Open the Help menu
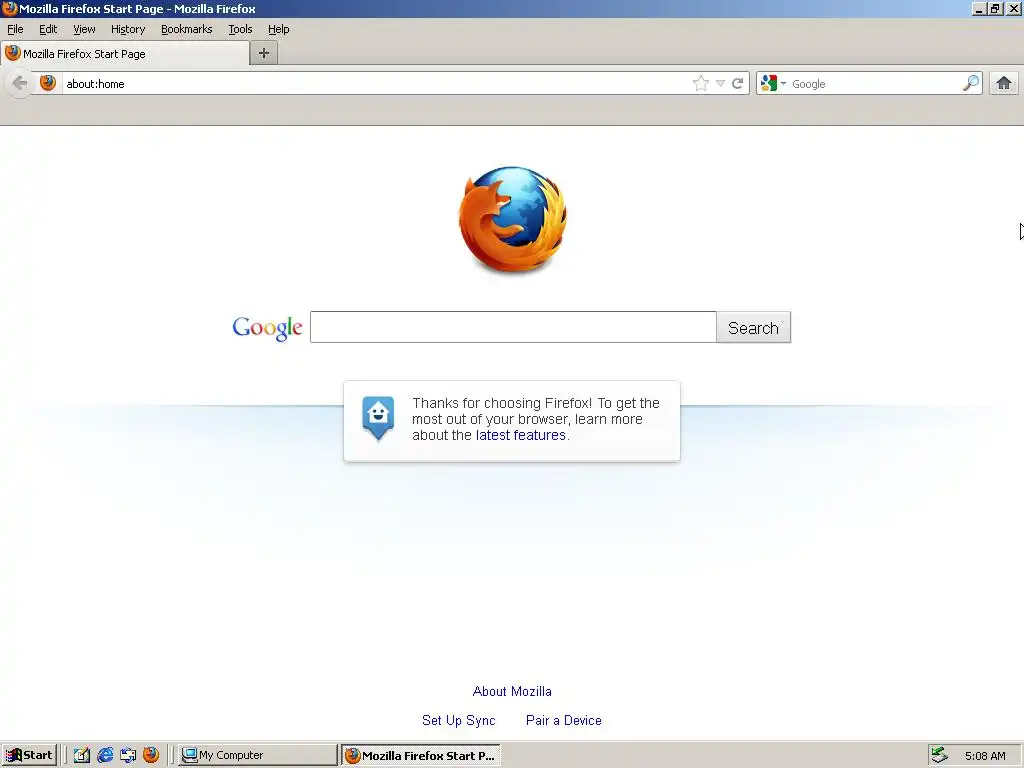Image resolution: width=1024 pixels, height=768 pixels. click(x=279, y=29)
